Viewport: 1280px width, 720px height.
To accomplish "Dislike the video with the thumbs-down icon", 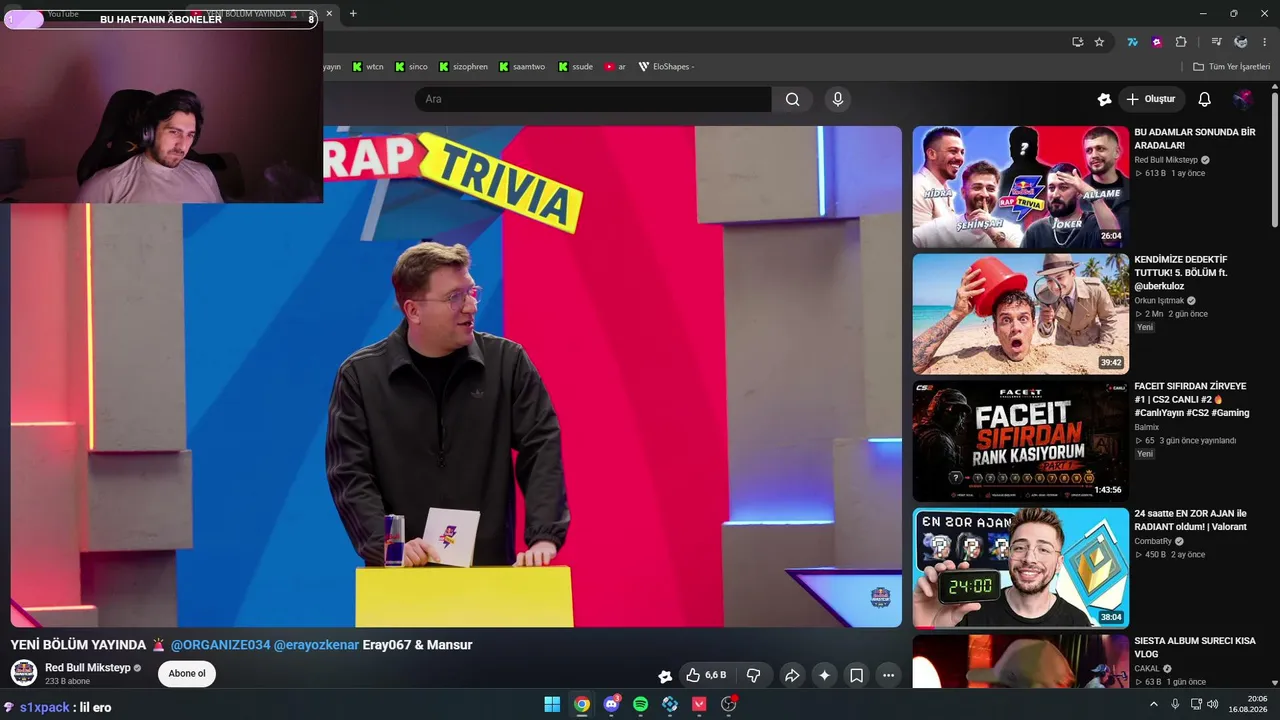I will click(x=754, y=675).
